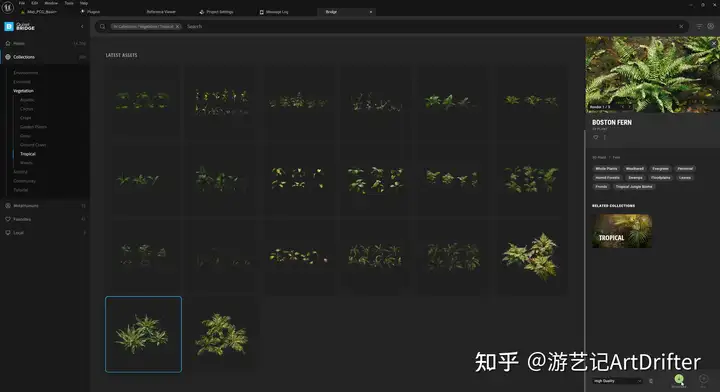Image resolution: width=720 pixels, height=392 pixels.
Task: Open the File menu
Action: pyautogui.click(x=22, y=3)
